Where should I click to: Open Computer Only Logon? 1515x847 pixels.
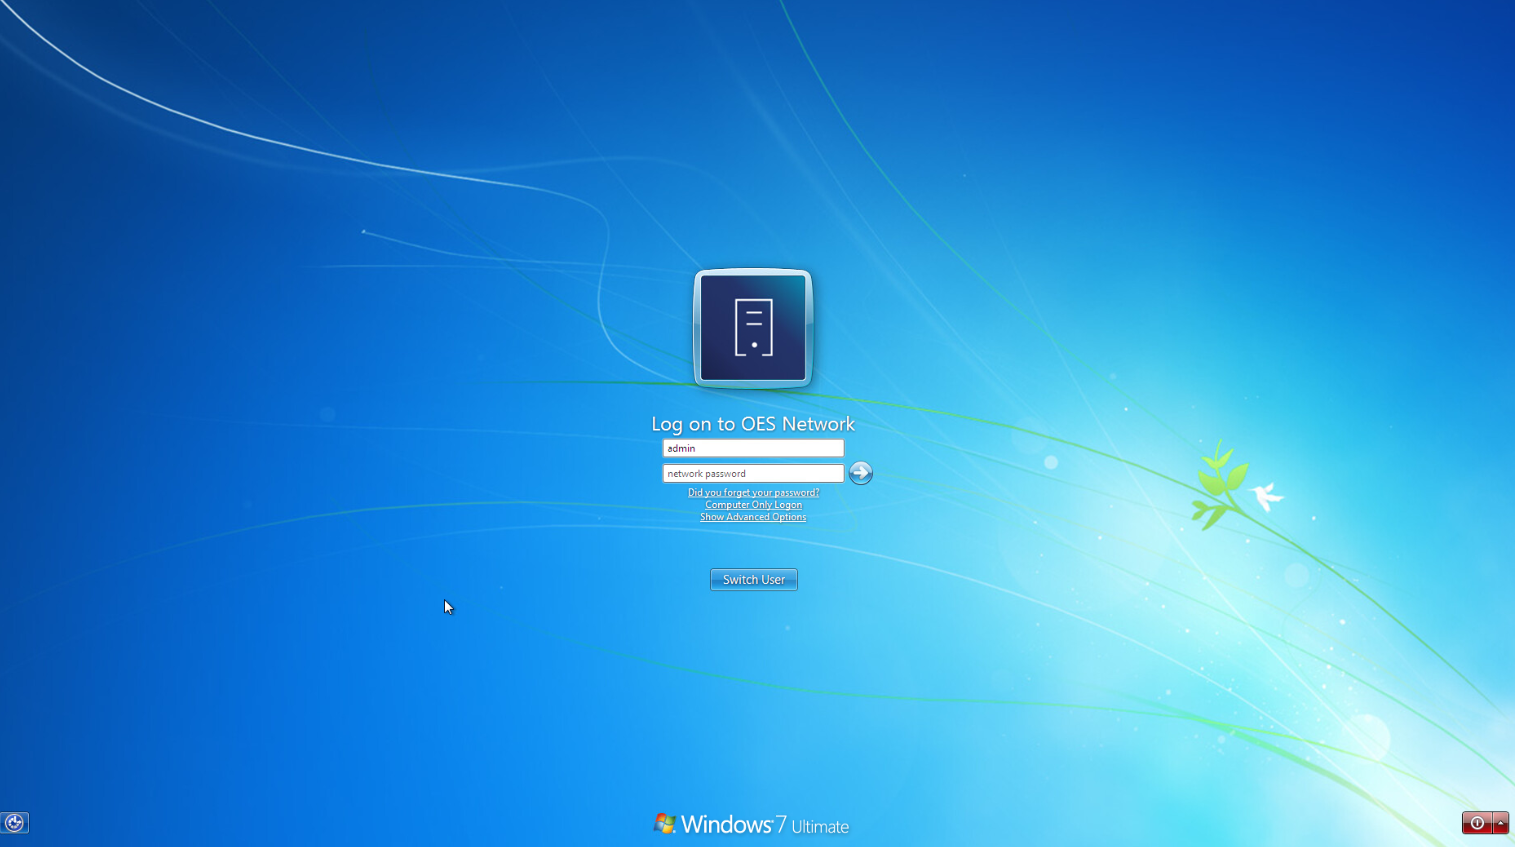[752, 504]
